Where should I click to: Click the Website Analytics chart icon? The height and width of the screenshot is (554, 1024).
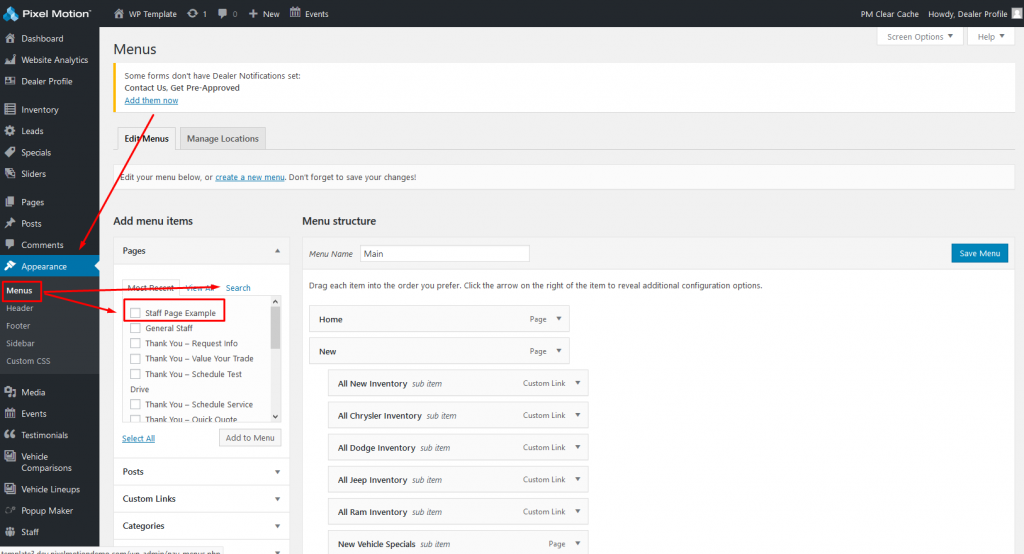[10, 59]
